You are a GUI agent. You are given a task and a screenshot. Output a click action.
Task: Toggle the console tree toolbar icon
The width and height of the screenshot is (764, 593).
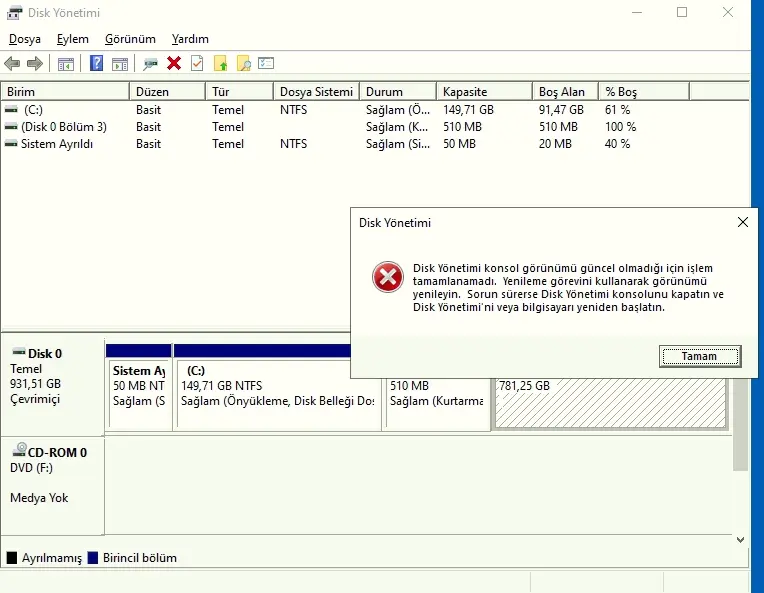tap(66, 63)
